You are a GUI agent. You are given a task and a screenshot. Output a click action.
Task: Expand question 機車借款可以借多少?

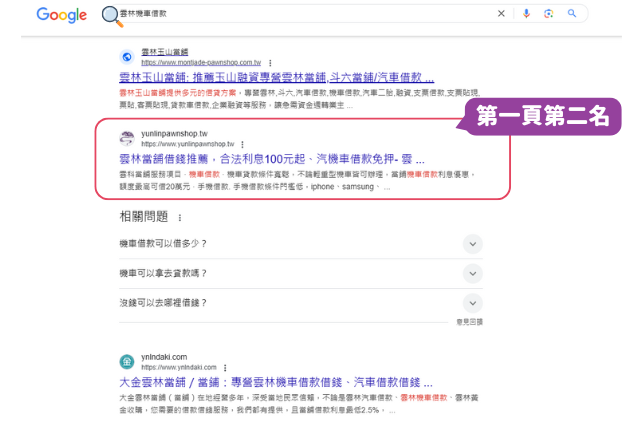[x=301, y=244]
